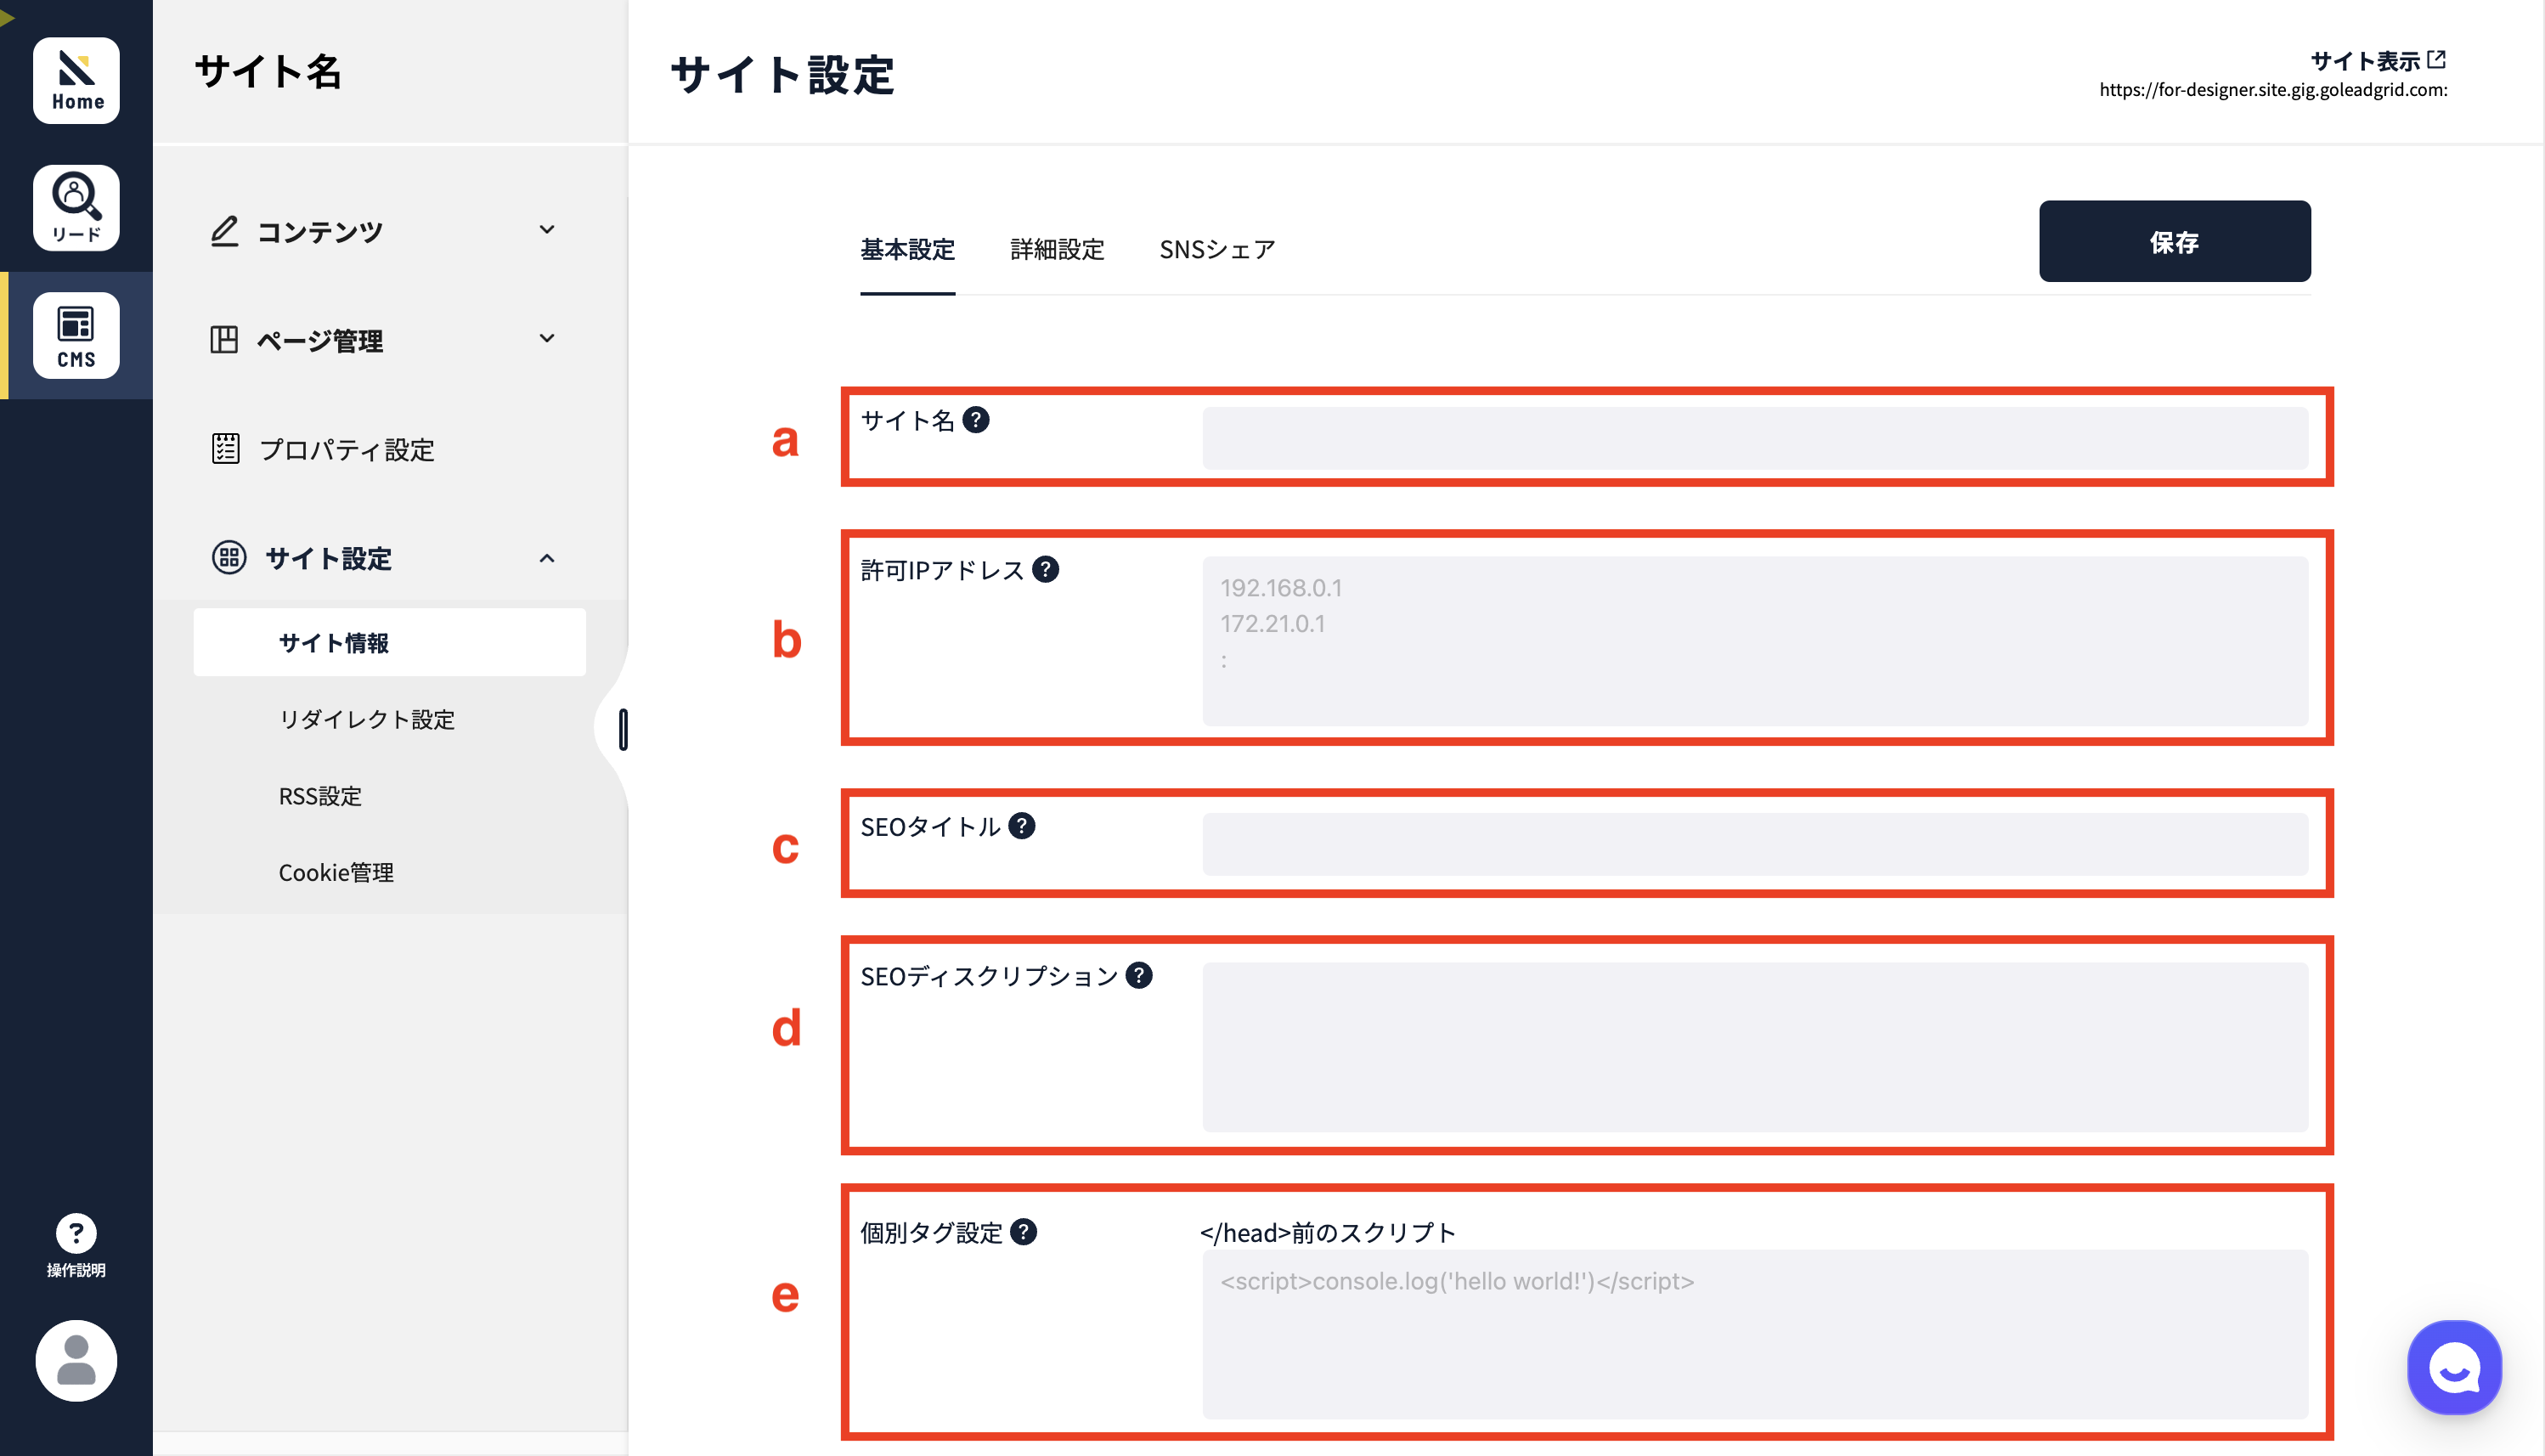This screenshot has width=2545, height=1456.
Task: Click into the </head>前のスクリプト text area
Action: pyautogui.click(x=1755, y=1334)
